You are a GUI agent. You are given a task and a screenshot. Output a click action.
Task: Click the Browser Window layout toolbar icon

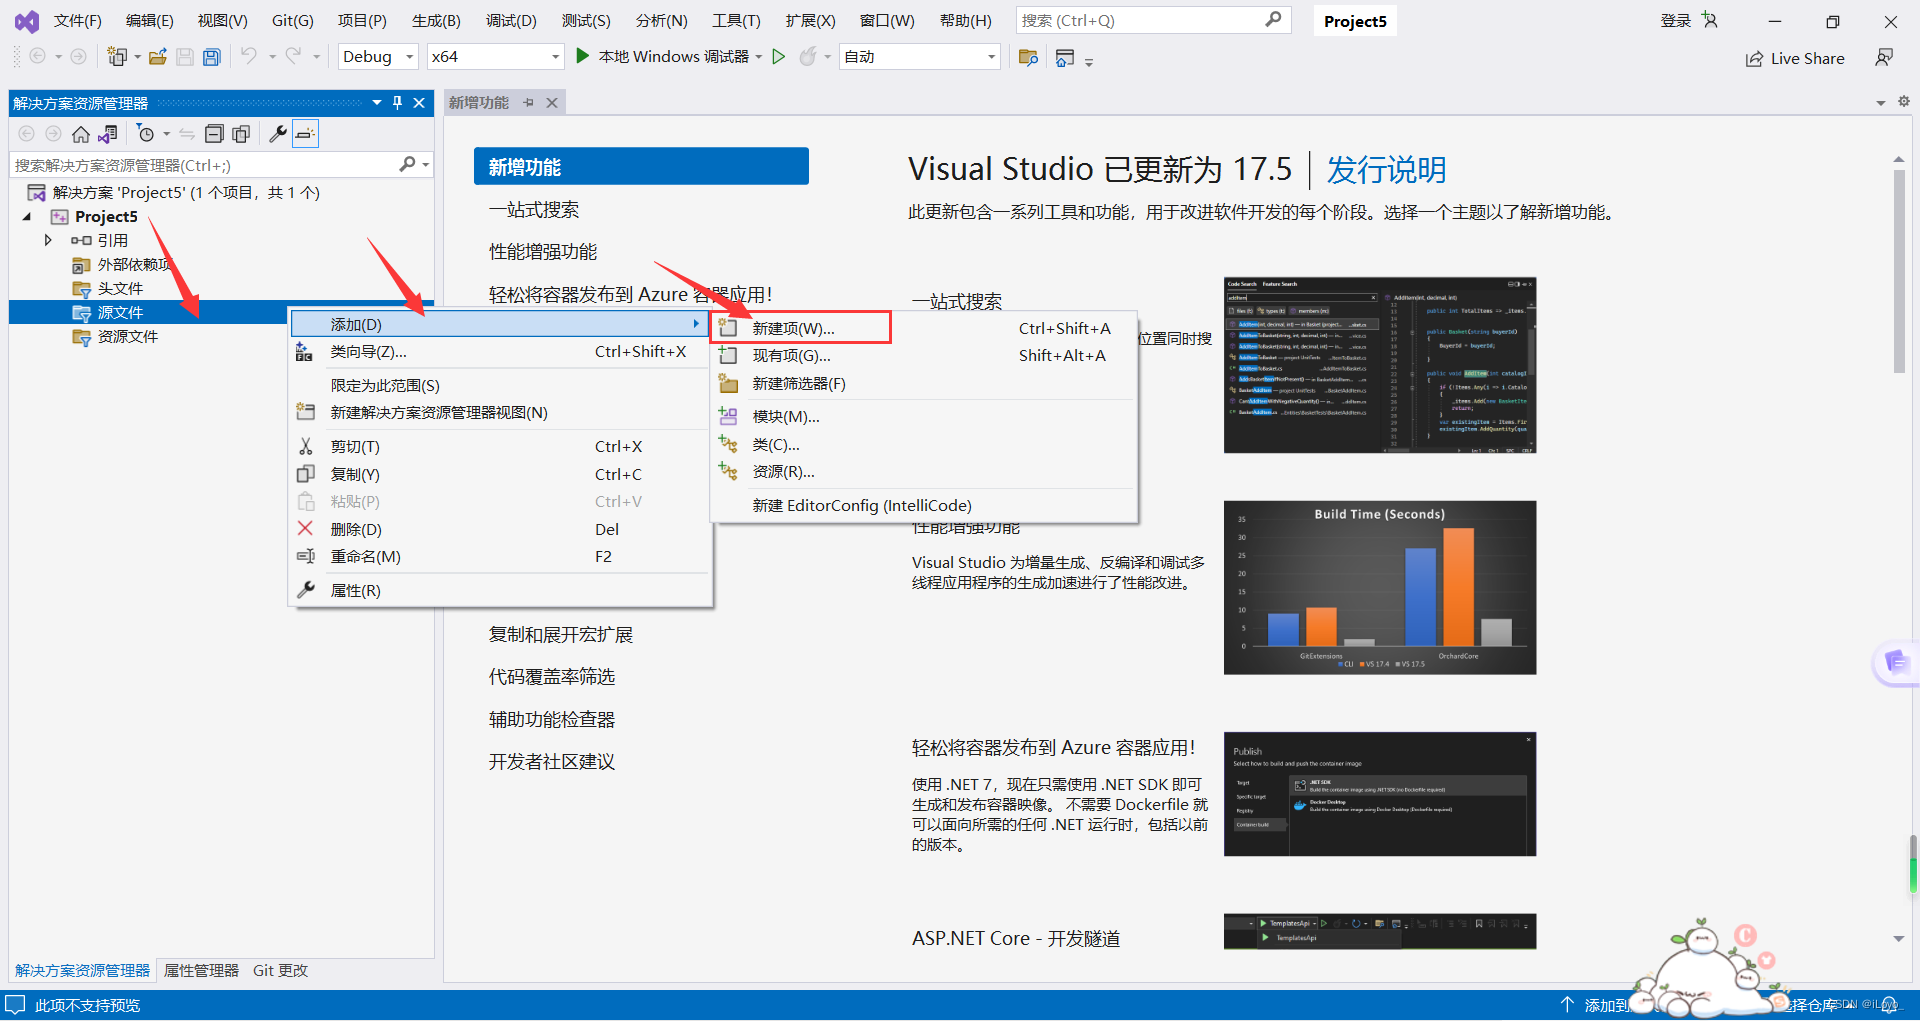[x=1065, y=57]
